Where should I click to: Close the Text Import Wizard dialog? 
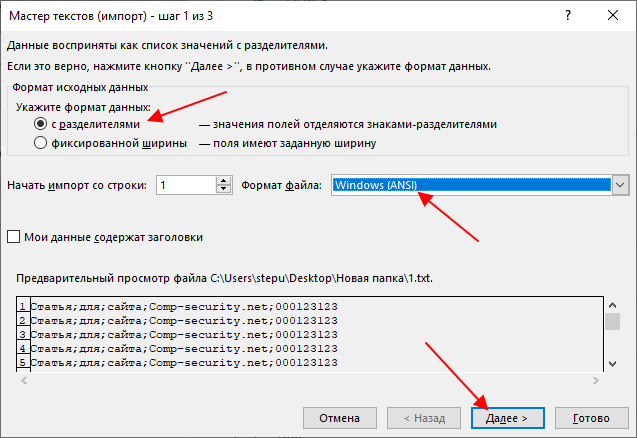pyautogui.click(x=613, y=15)
